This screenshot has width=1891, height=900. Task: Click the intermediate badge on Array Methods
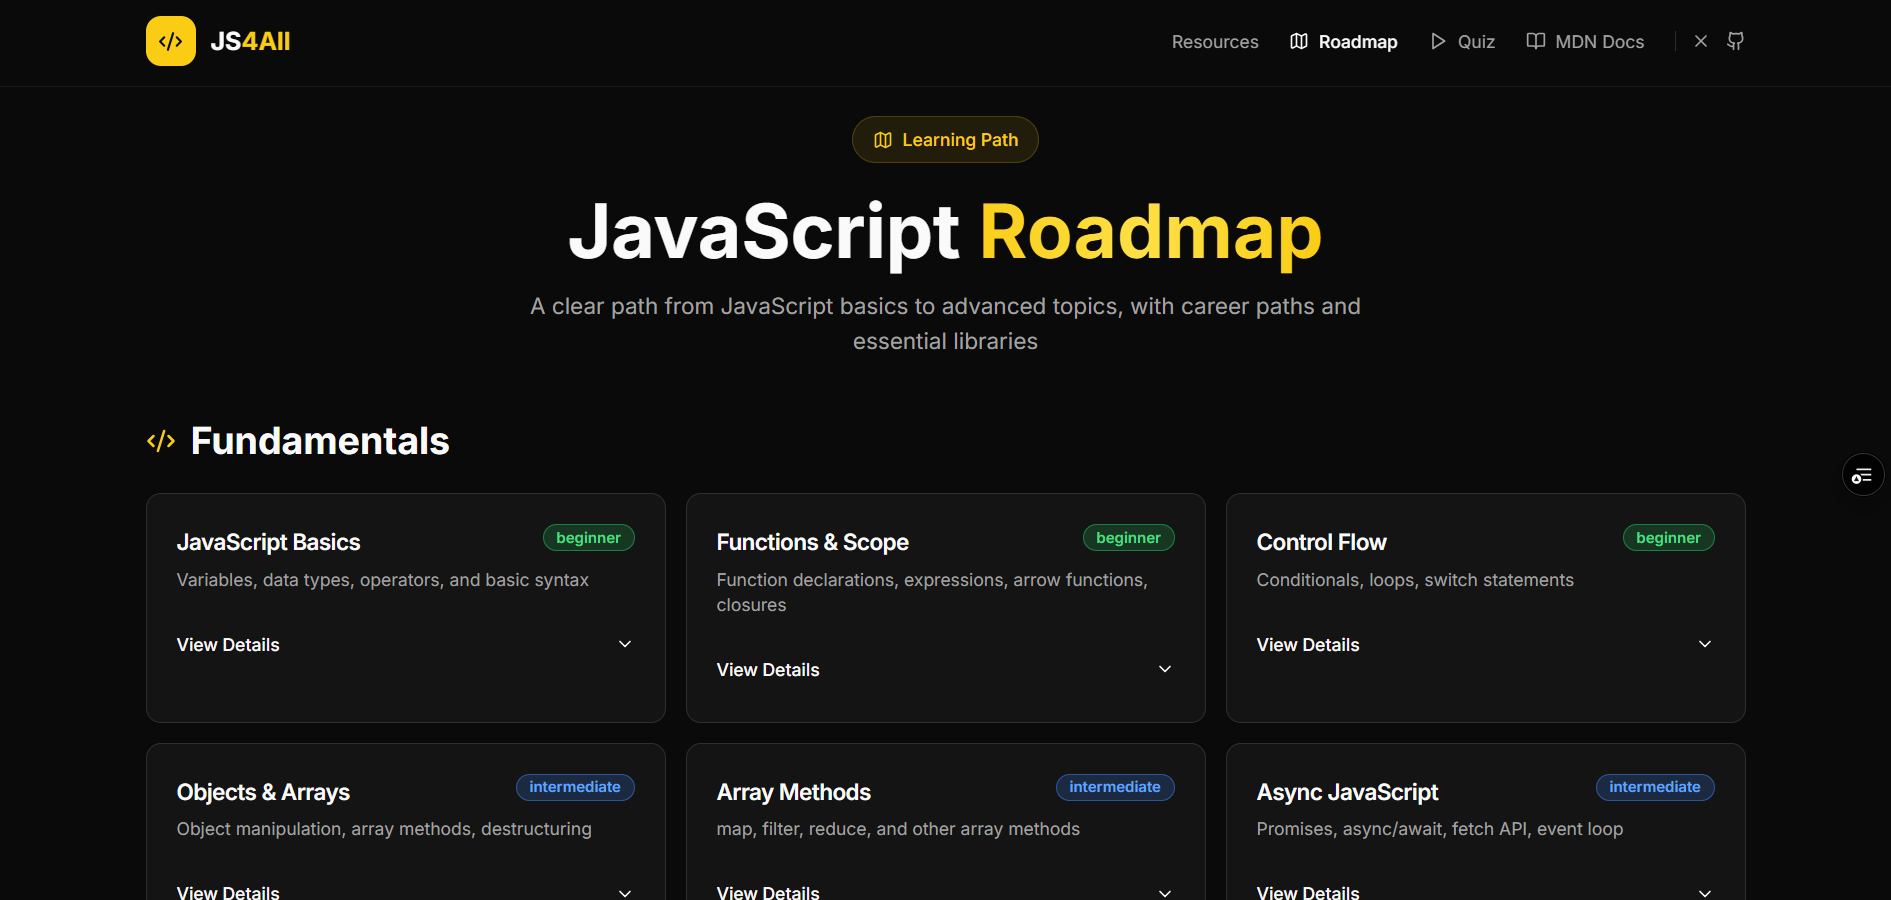pos(1115,787)
